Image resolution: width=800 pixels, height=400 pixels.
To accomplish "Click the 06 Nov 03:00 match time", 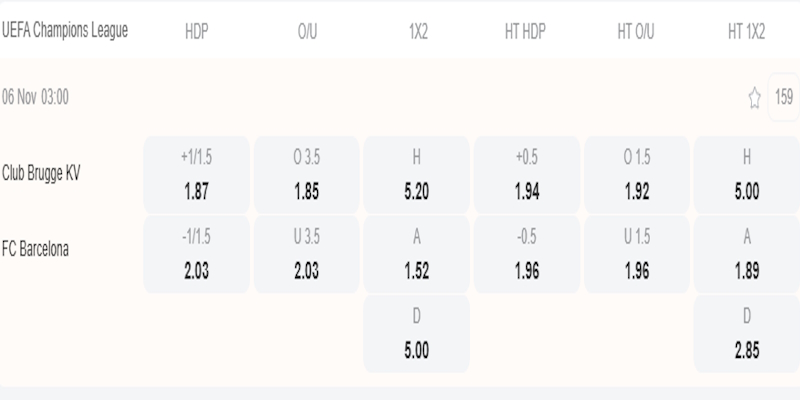I will pos(35,98).
